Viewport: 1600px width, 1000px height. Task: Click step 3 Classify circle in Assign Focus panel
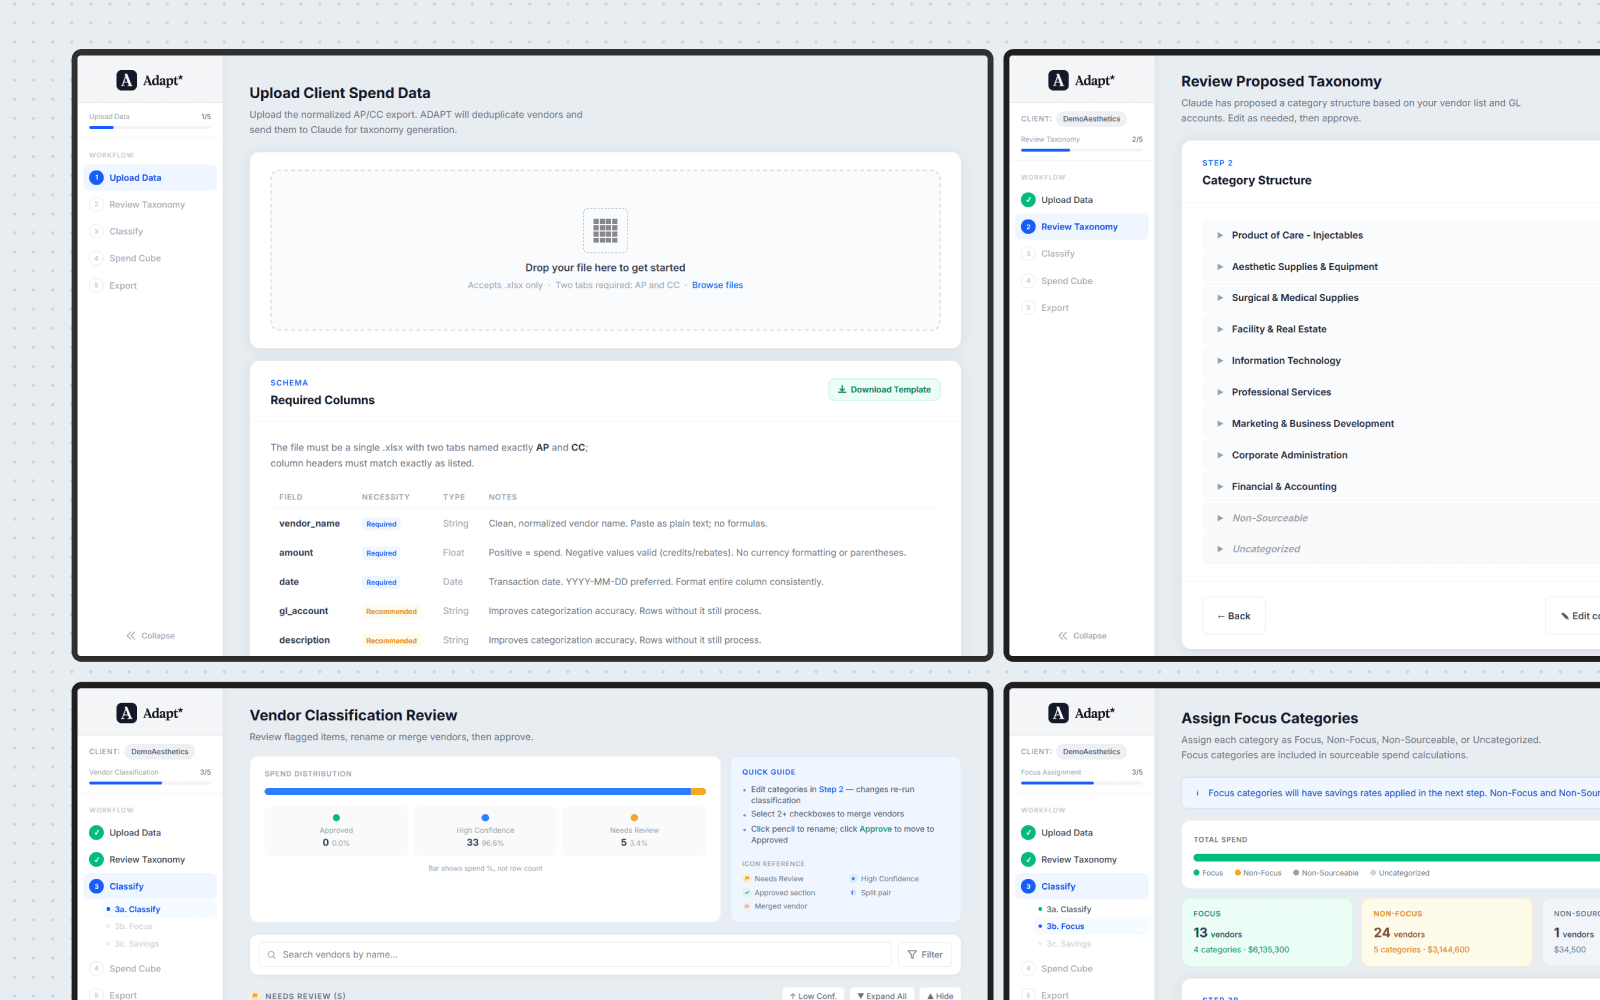click(x=1028, y=886)
